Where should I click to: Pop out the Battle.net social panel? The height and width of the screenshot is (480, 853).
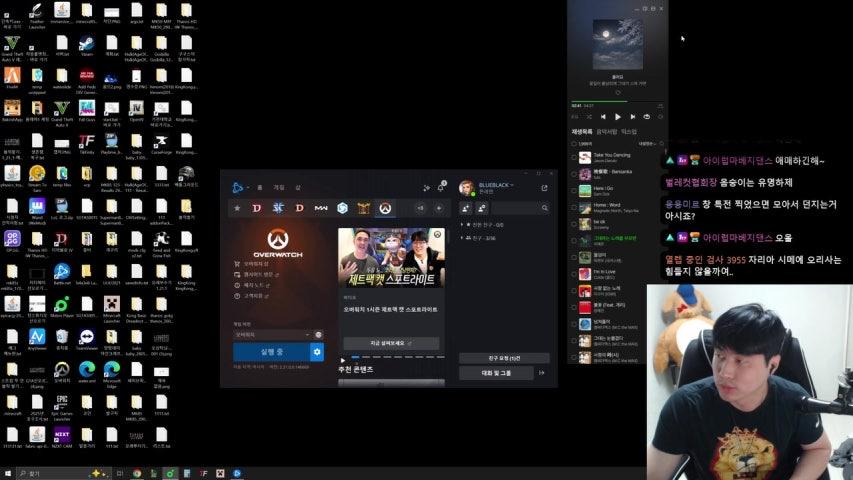544,188
